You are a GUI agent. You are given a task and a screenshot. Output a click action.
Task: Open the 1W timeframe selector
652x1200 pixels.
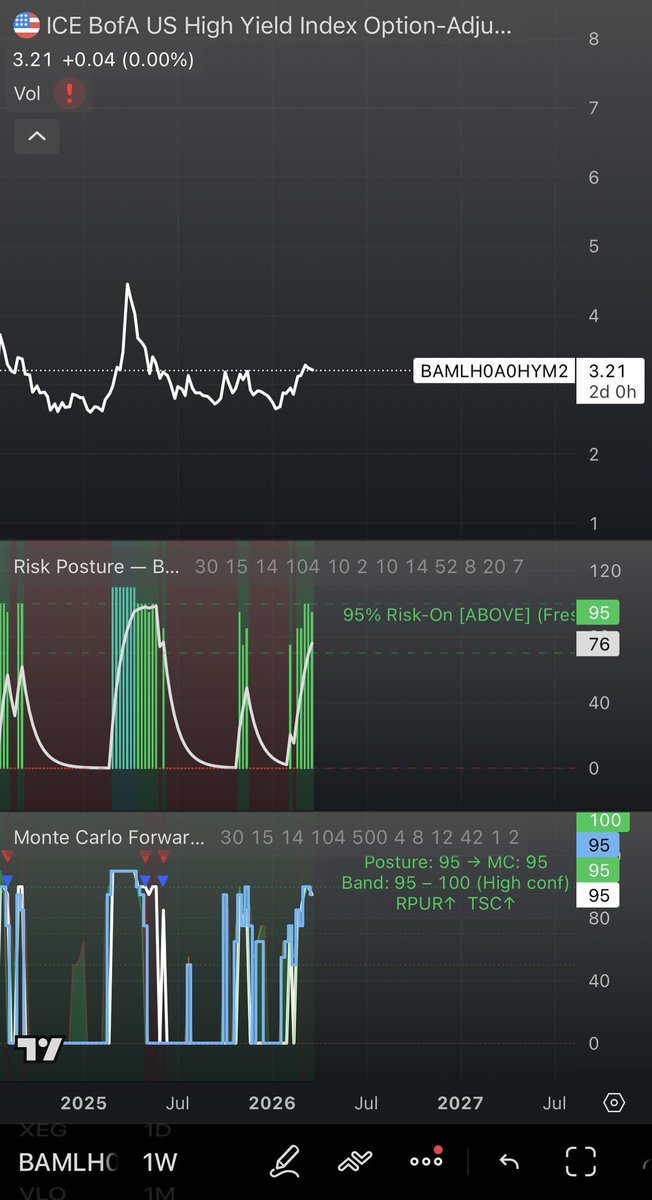160,1162
